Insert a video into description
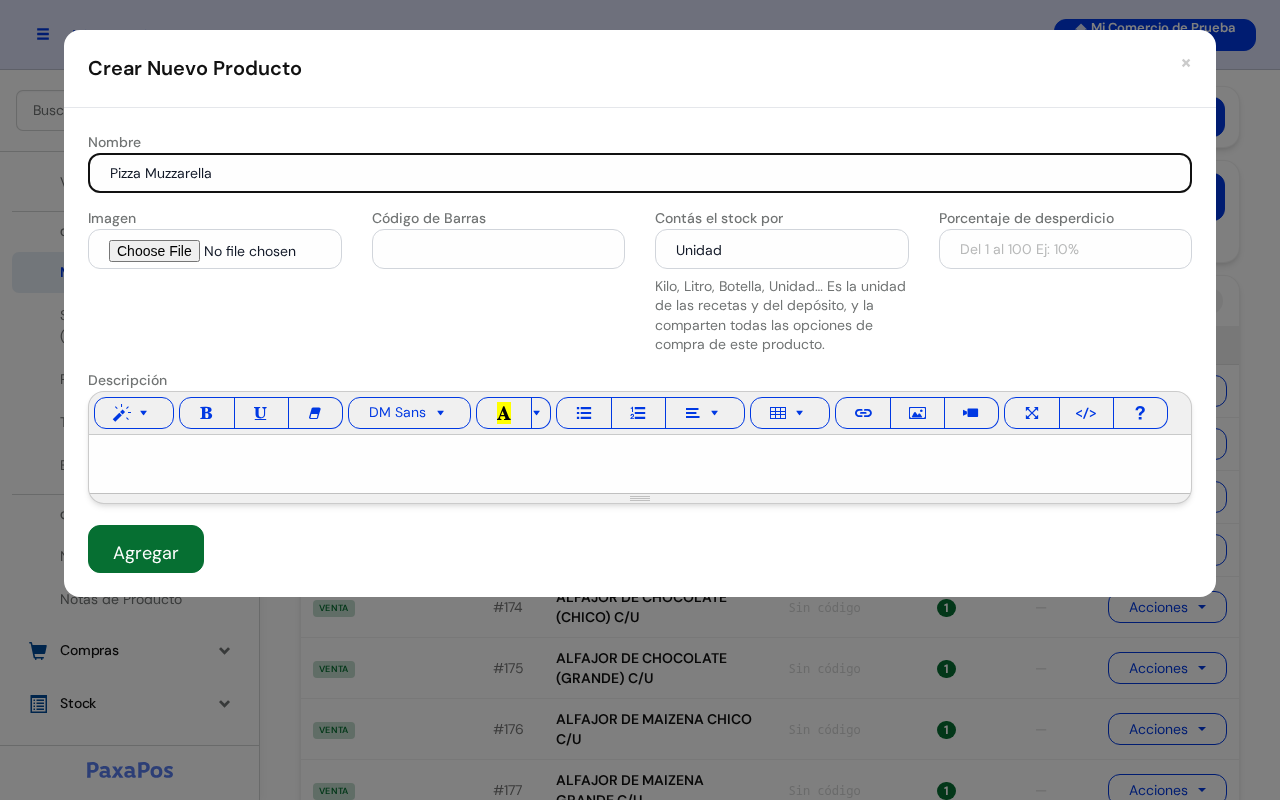Image resolution: width=1280 pixels, height=800 pixels. tap(971, 413)
